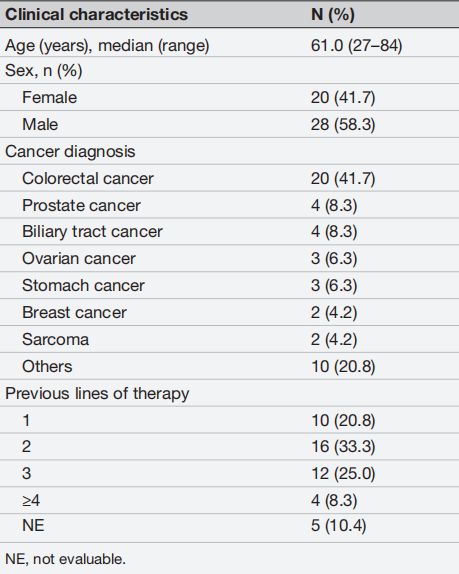Screen dimensions: 459x574
Task: Click the Stomach cancer value 3 (6.3)
Action: click(x=334, y=286)
